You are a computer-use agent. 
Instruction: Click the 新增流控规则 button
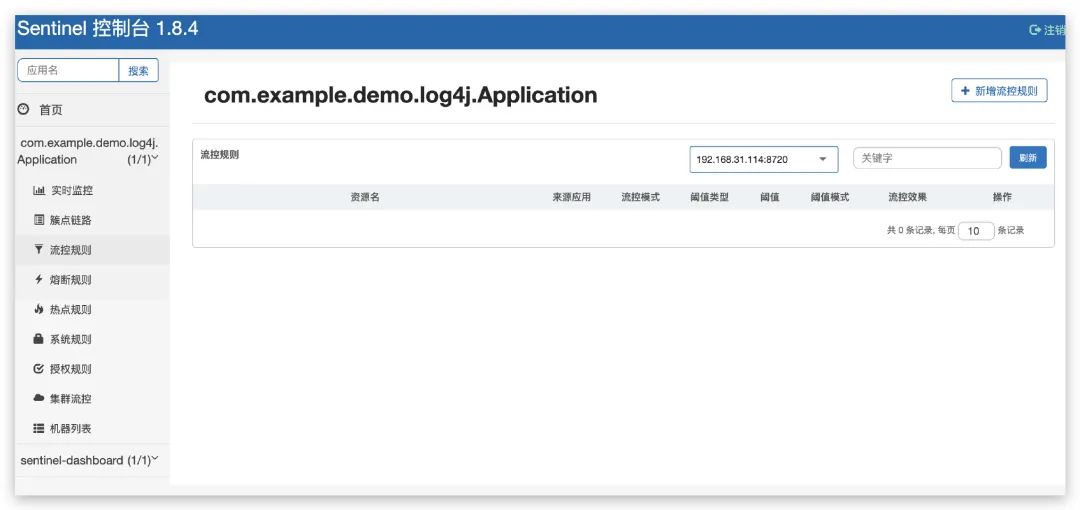pyautogui.click(x=999, y=90)
